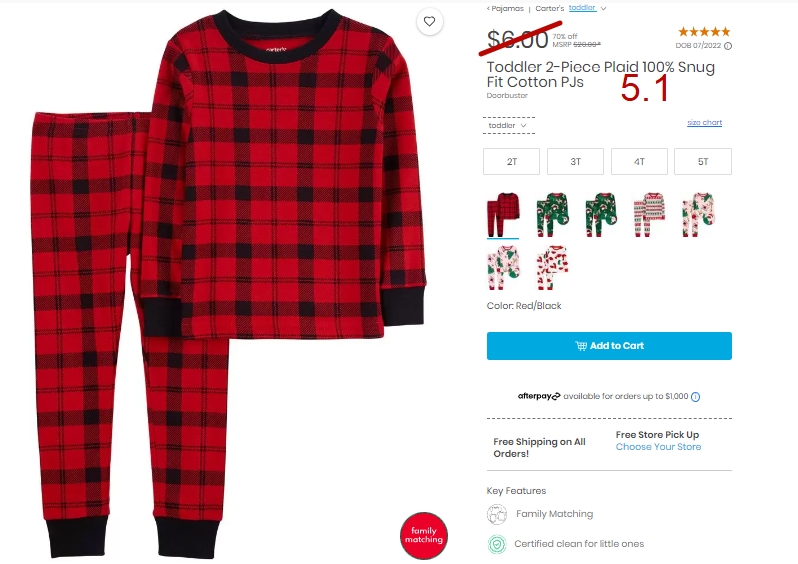
Task: Choose Your Store for pickup
Action: 658,446
